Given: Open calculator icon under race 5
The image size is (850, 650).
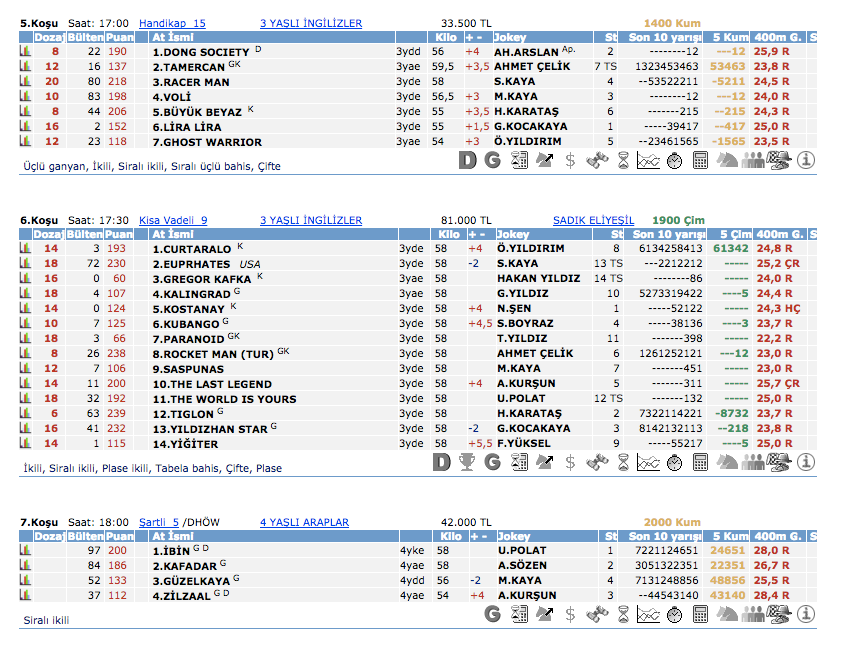Looking at the screenshot, I should (701, 160).
